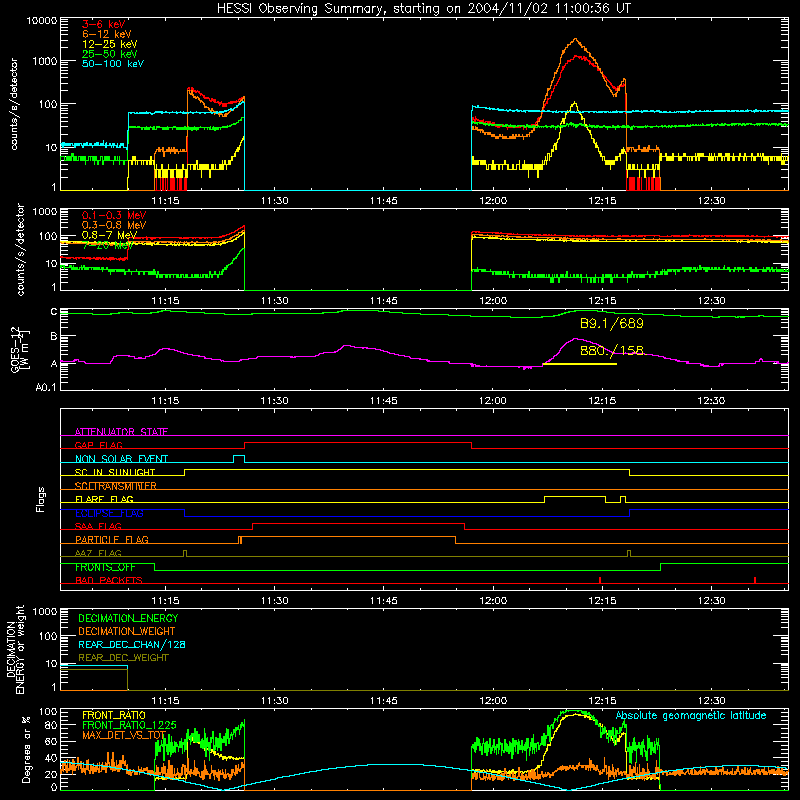Click the 3-6 keV legend label
This screenshot has width=800, height=800.
point(104,24)
